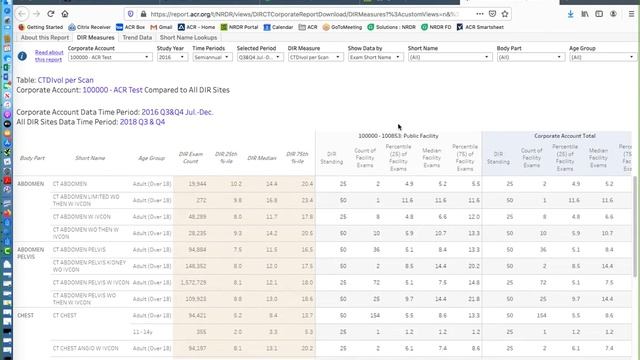The height and width of the screenshot is (360, 640).
Task: Open the ACR - Home bookmark
Action: 196,27
